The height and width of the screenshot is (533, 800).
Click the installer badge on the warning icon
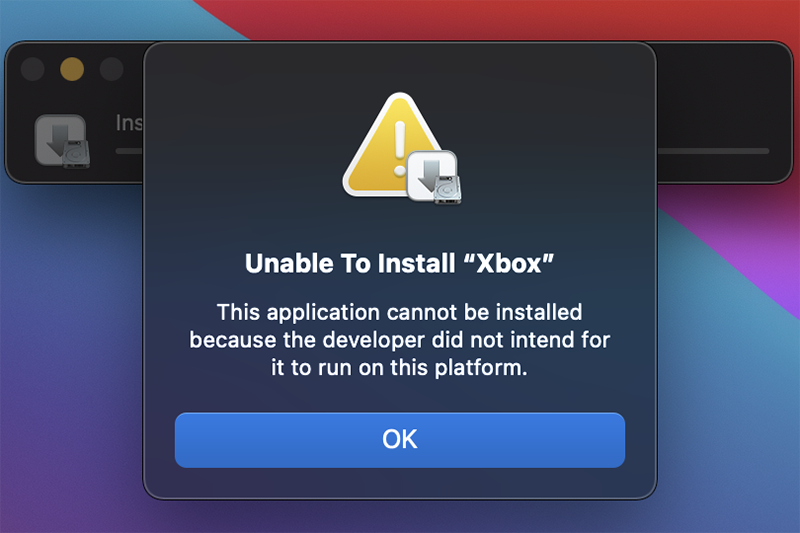pyautogui.click(x=434, y=176)
